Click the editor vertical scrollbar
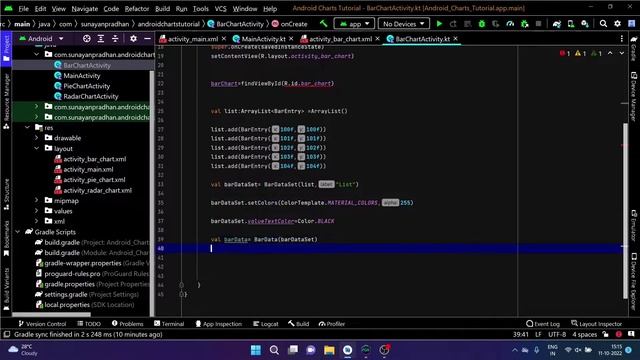The width and height of the screenshot is (640, 360). 625,210
